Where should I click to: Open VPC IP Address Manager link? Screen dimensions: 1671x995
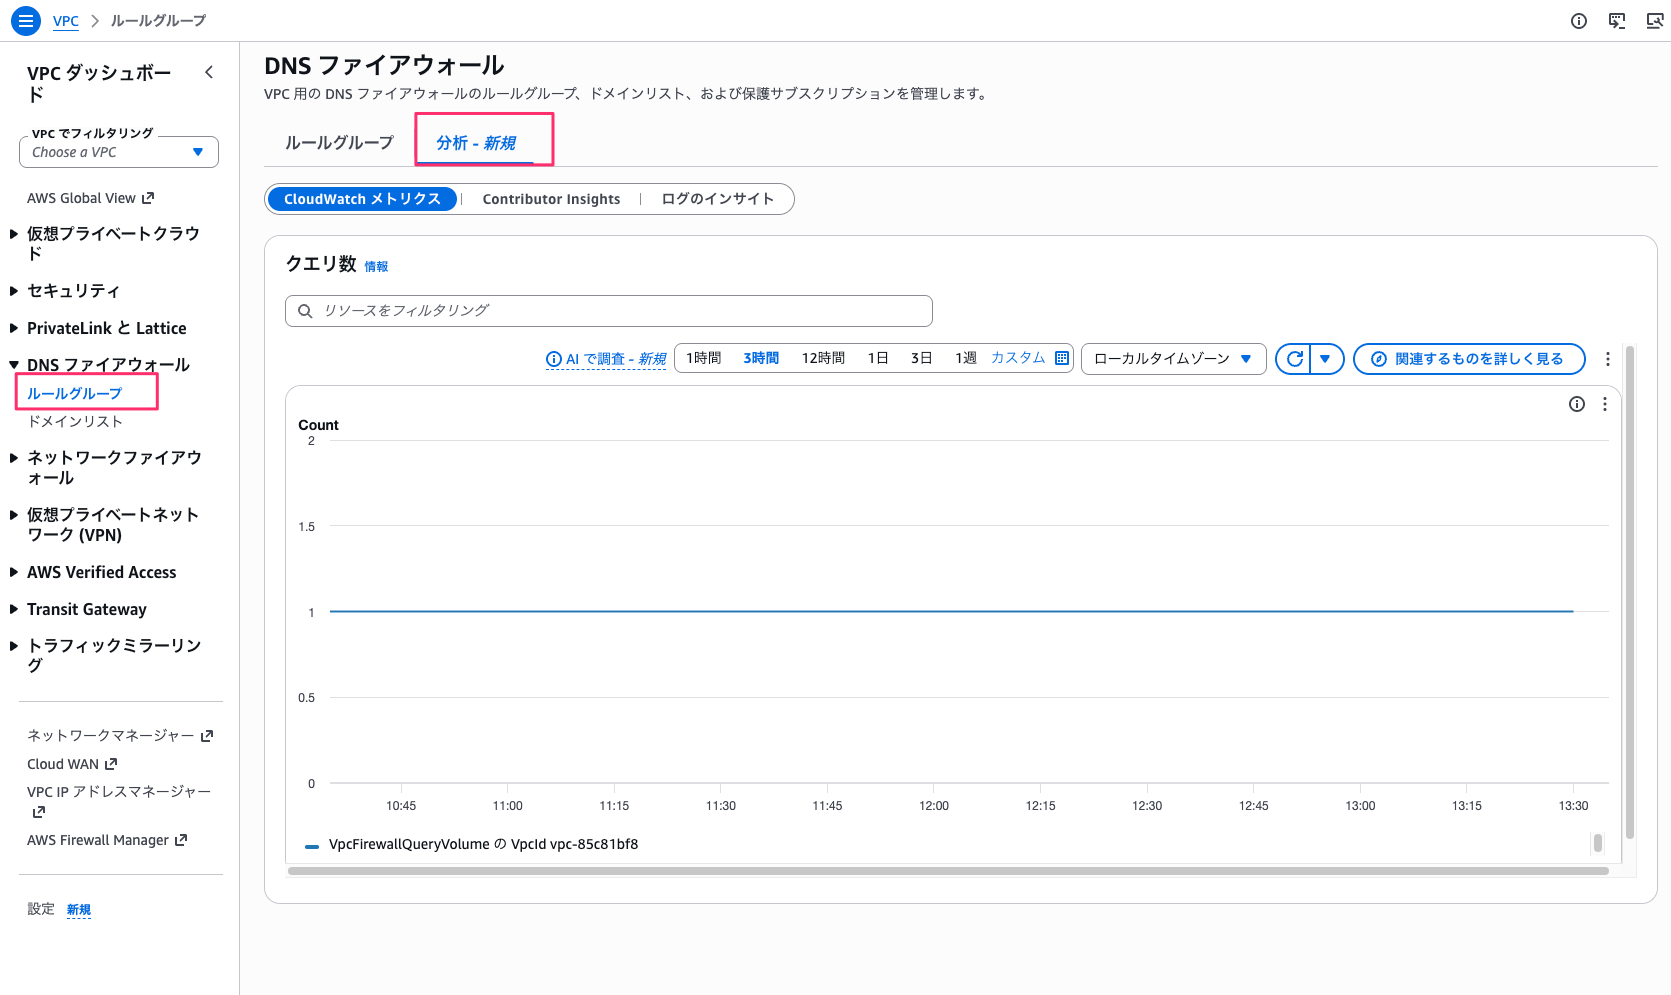pyautogui.click(x=119, y=801)
